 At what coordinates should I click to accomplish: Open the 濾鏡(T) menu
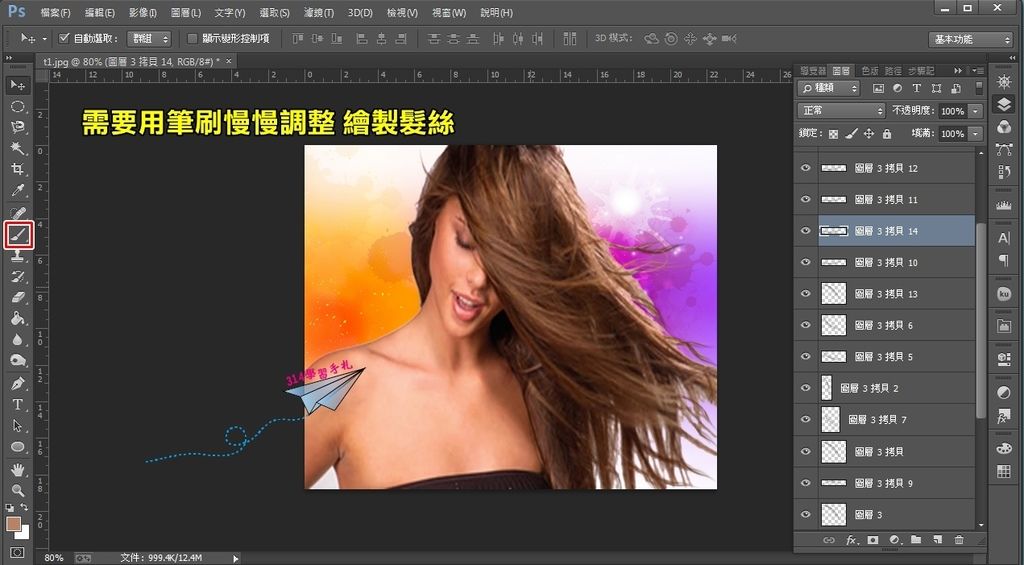tap(319, 13)
